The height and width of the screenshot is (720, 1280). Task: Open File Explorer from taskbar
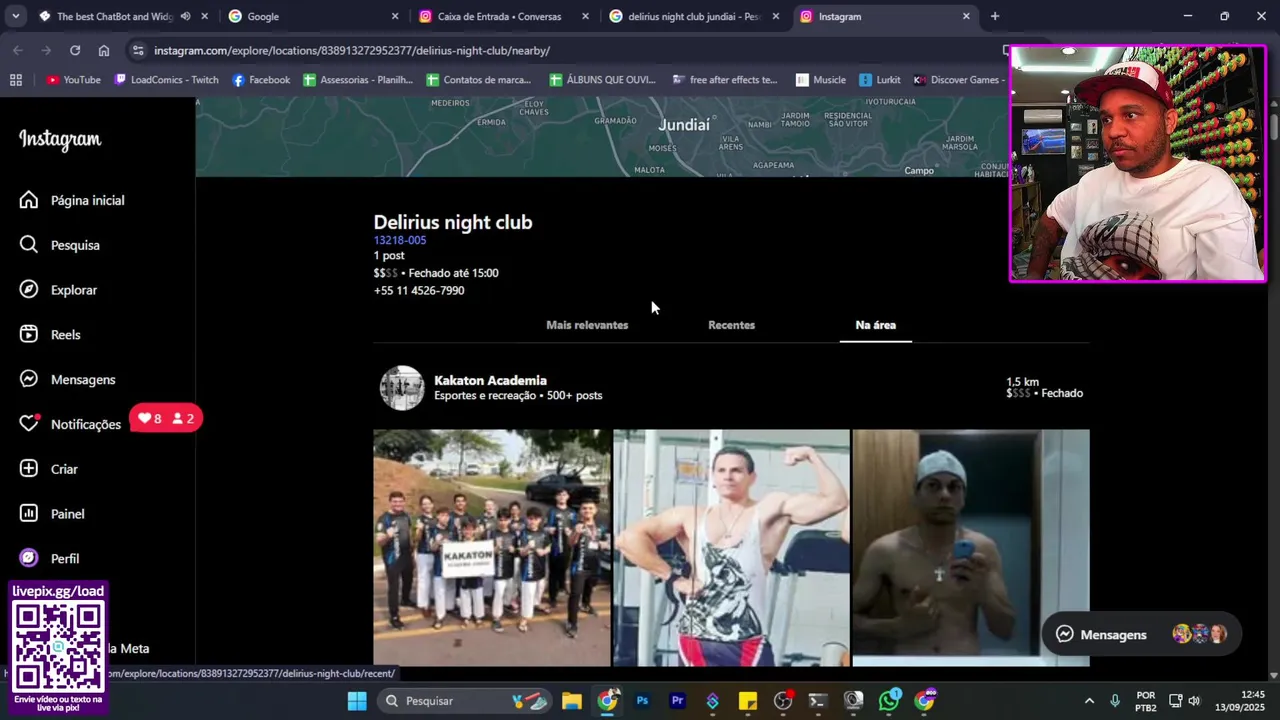click(x=572, y=701)
